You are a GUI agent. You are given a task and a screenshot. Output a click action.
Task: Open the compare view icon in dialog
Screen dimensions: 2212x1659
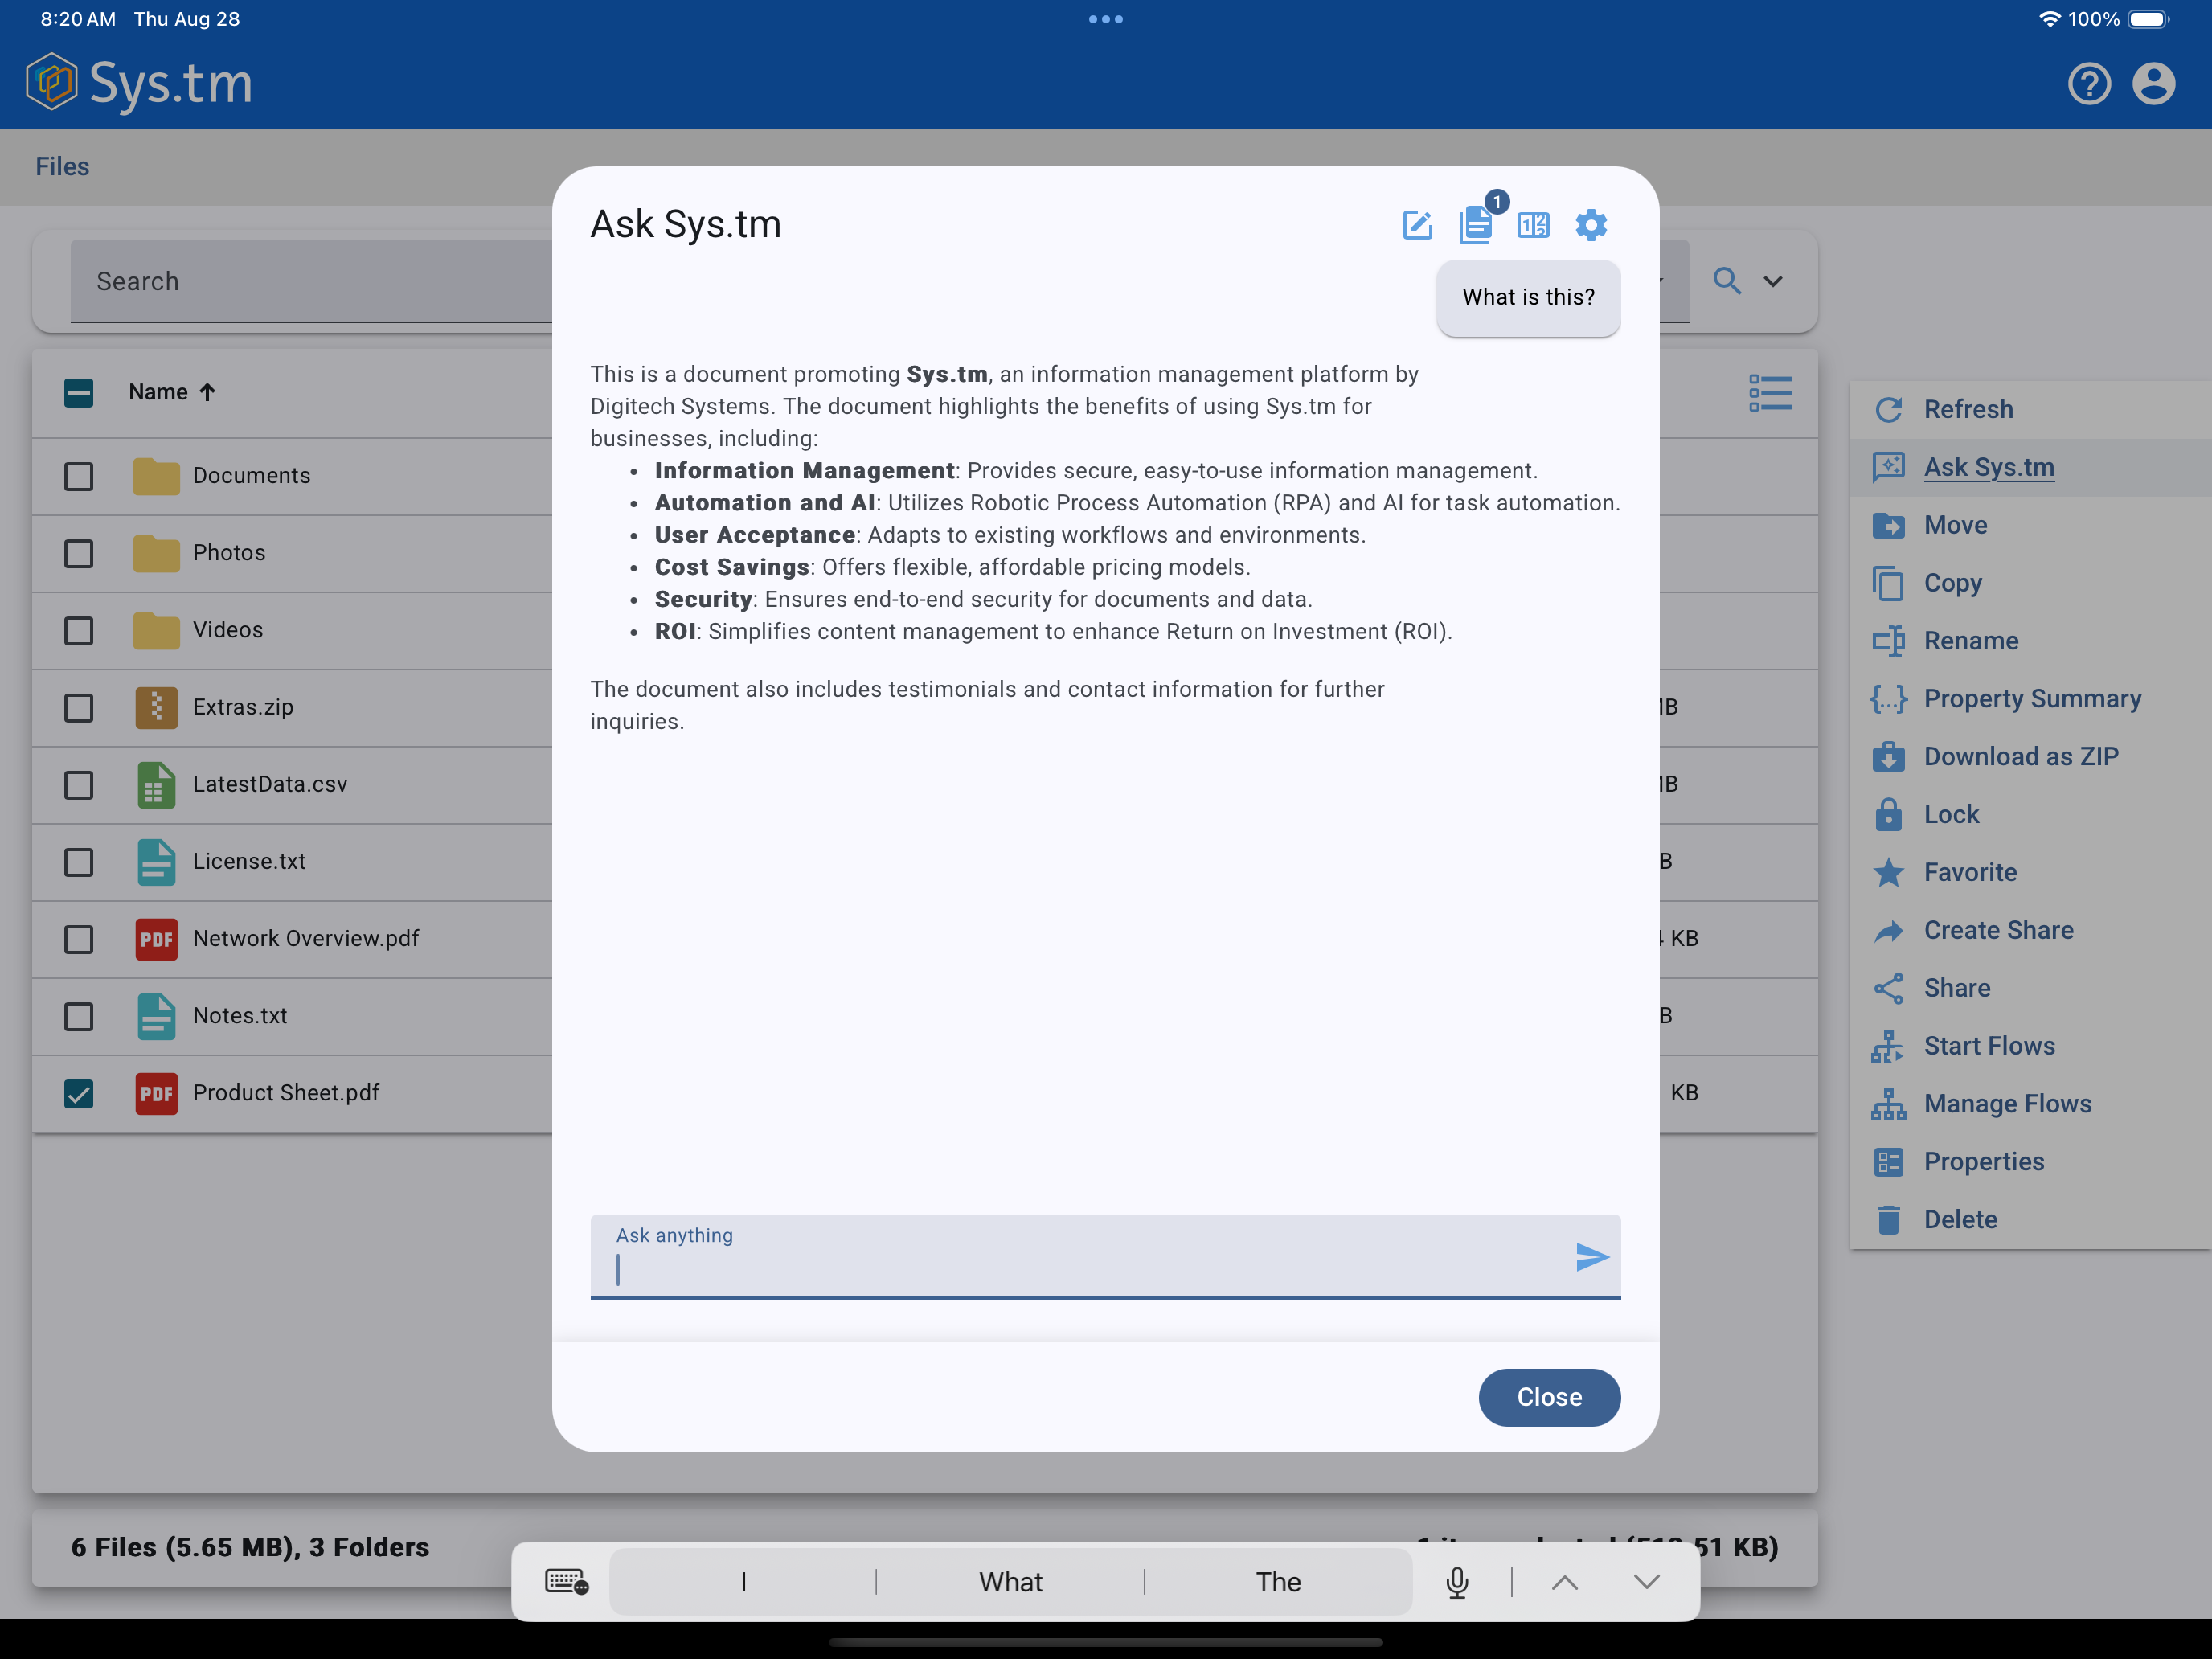coord(1533,225)
